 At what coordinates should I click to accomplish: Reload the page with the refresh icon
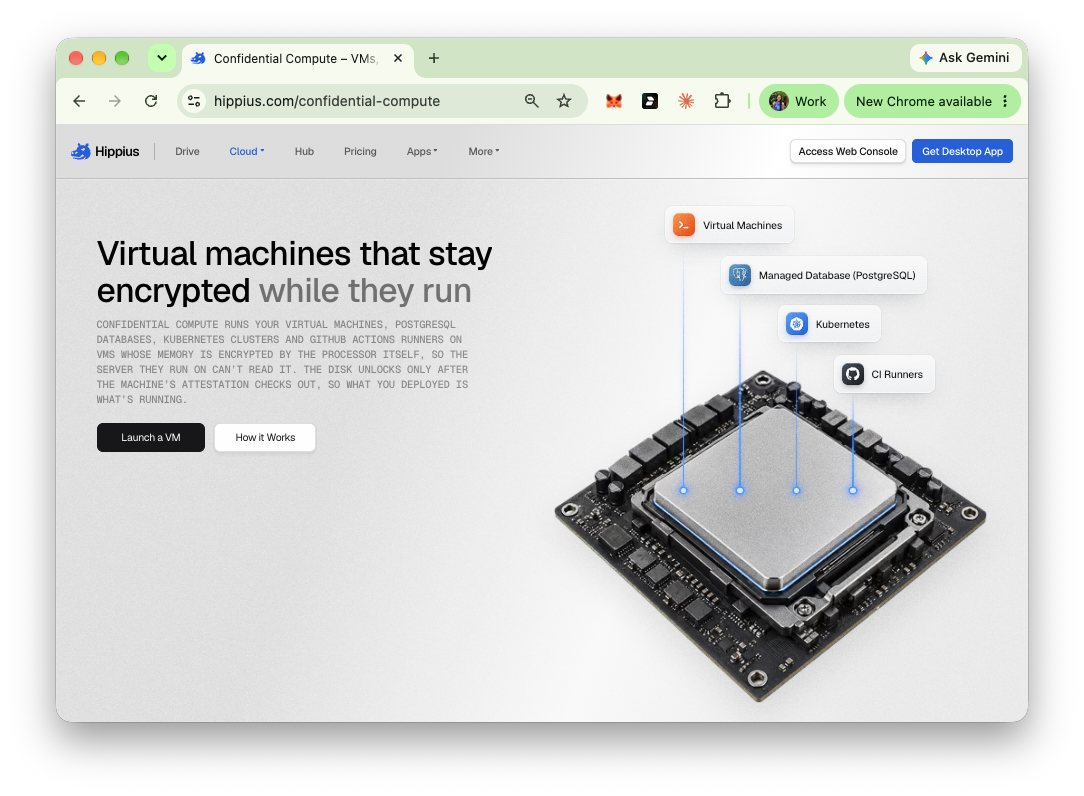[151, 101]
